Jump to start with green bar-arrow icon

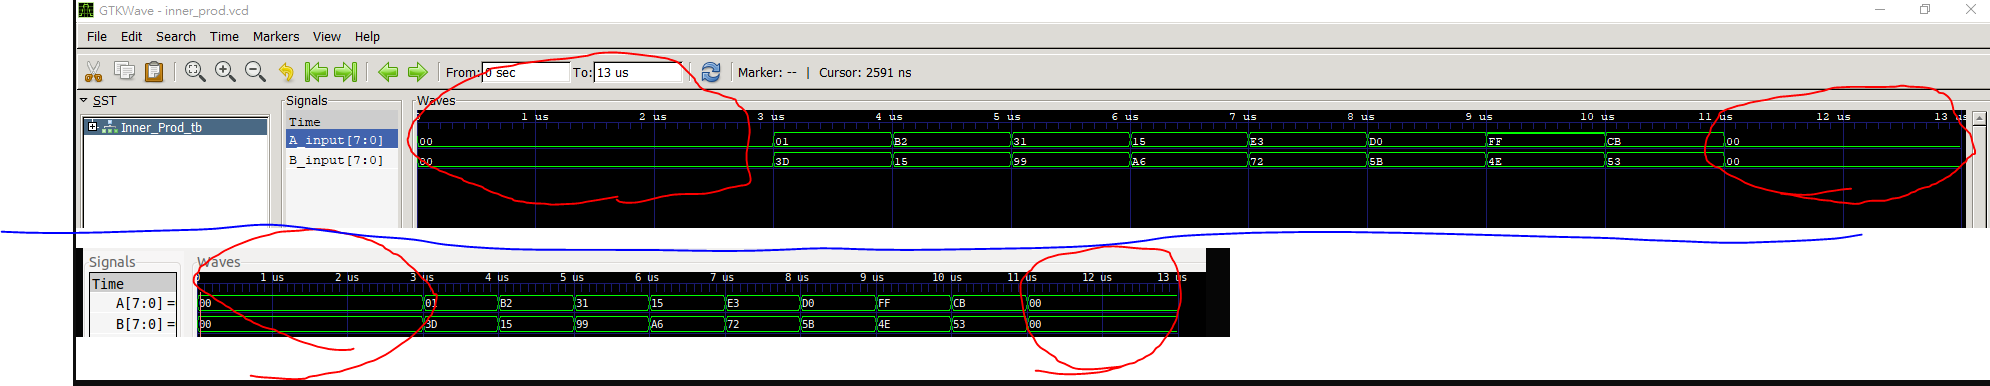click(x=316, y=71)
